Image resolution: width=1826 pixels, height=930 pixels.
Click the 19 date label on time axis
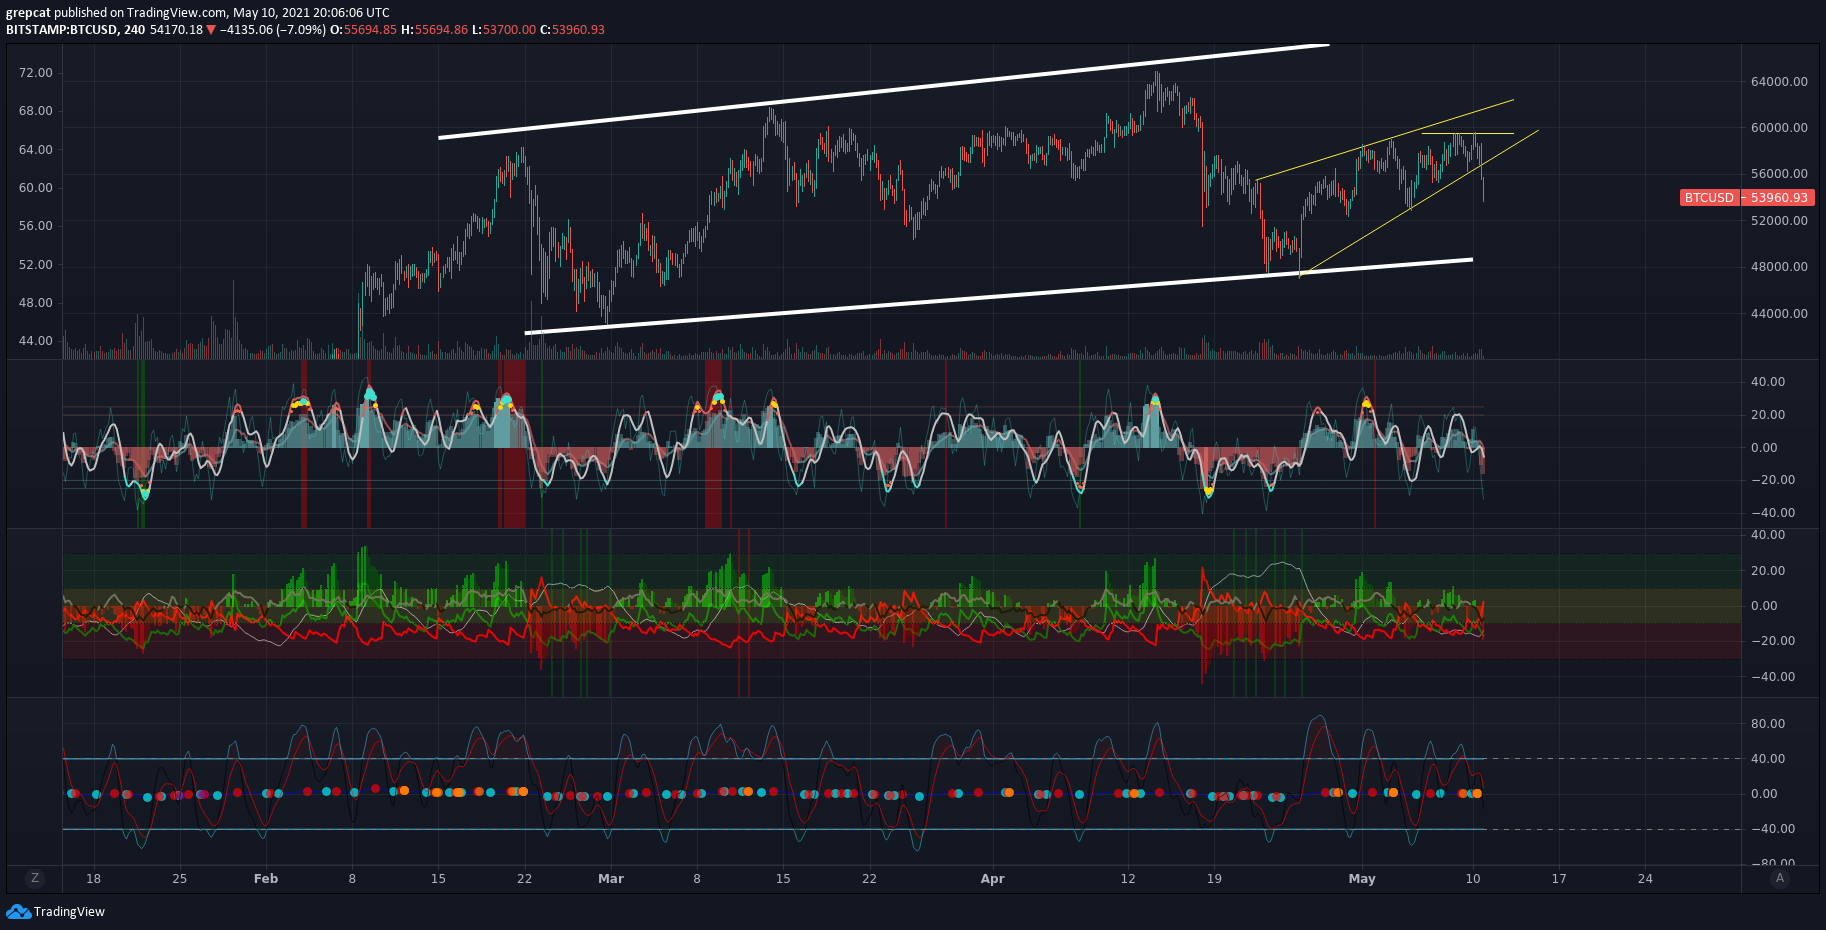click(x=1214, y=878)
